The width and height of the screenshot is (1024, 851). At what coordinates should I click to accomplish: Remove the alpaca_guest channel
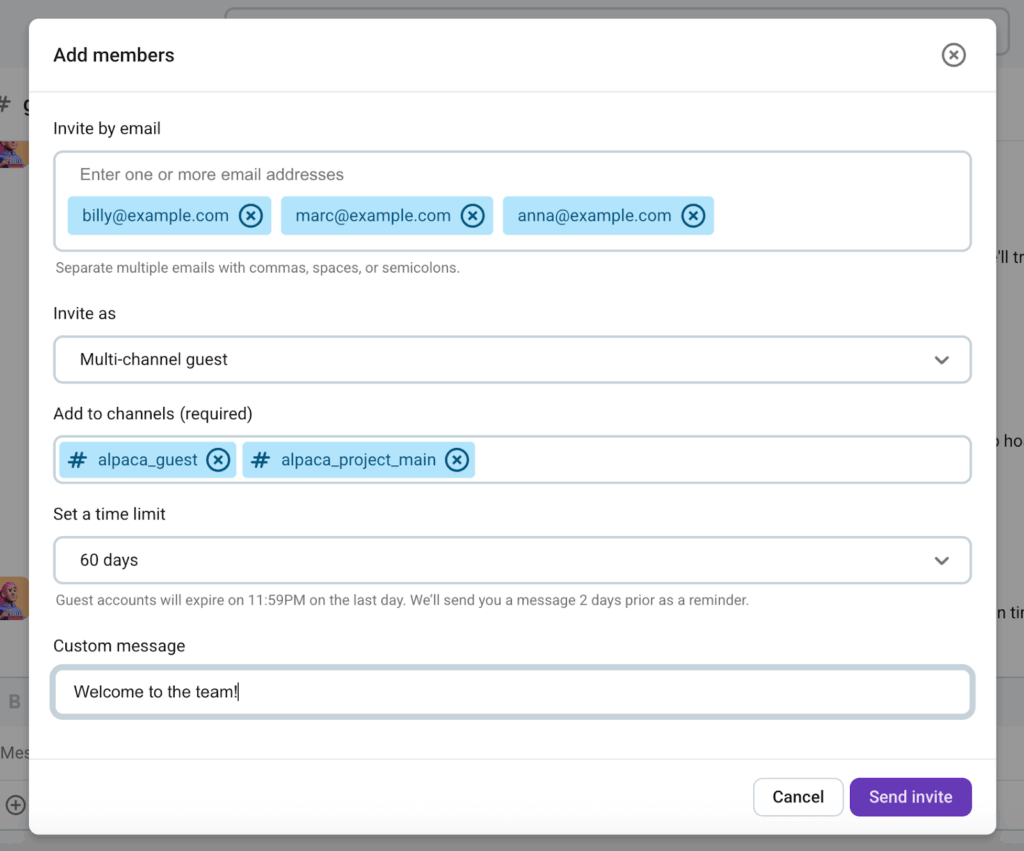pos(218,460)
